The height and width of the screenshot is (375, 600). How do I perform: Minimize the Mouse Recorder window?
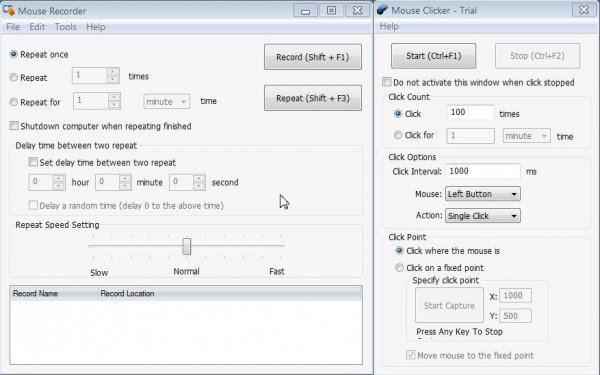tap(305, 11)
